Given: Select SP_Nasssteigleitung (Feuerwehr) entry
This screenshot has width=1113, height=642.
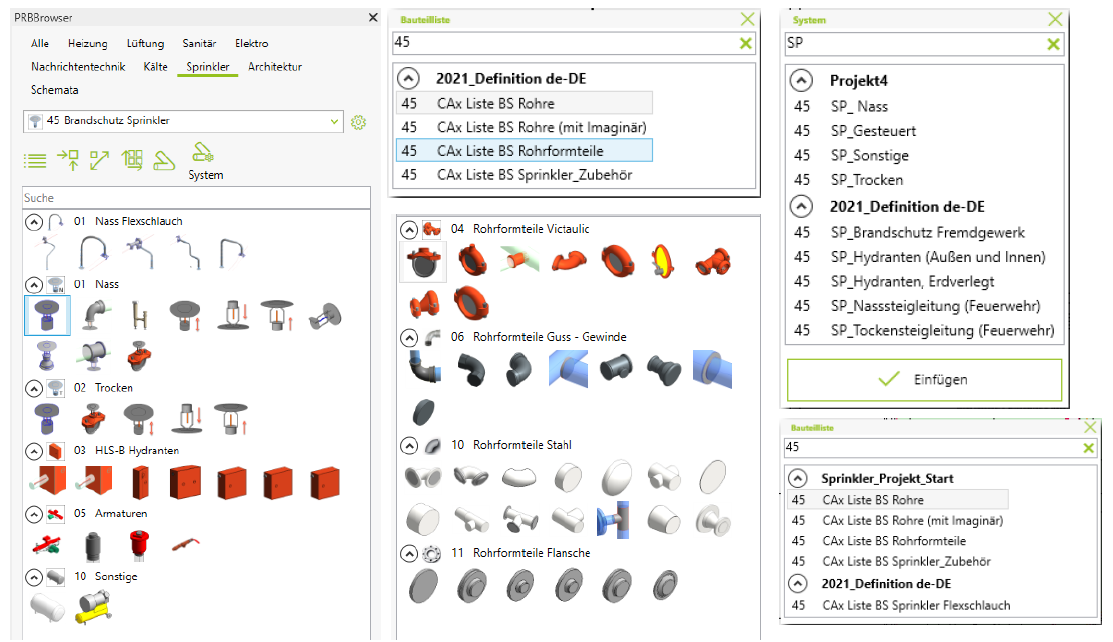Looking at the screenshot, I should click(x=936, y=306).
